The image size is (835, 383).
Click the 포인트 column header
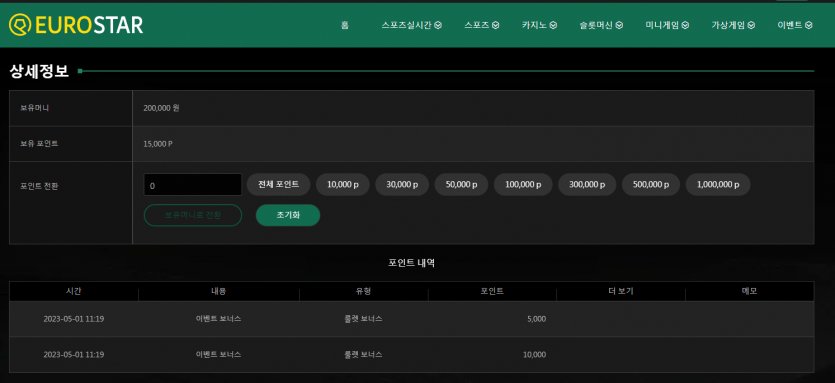point(492,291)
